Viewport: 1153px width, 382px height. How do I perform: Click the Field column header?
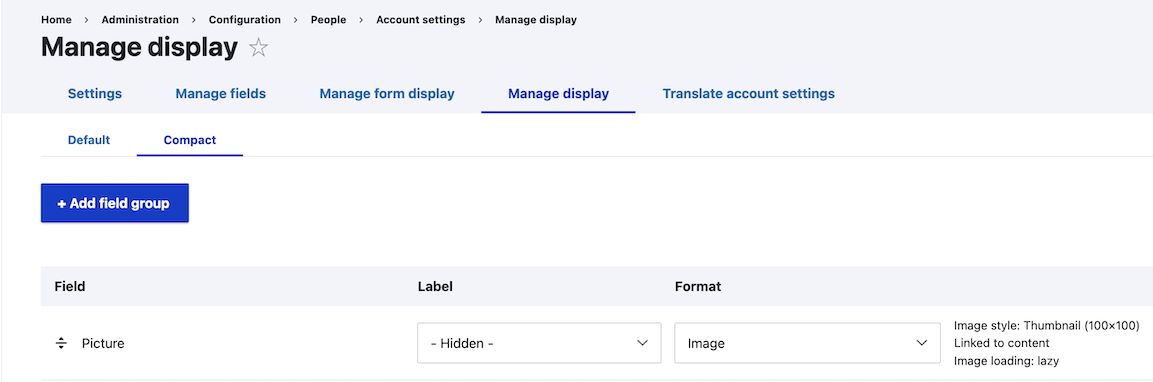[x=70, y=286]
